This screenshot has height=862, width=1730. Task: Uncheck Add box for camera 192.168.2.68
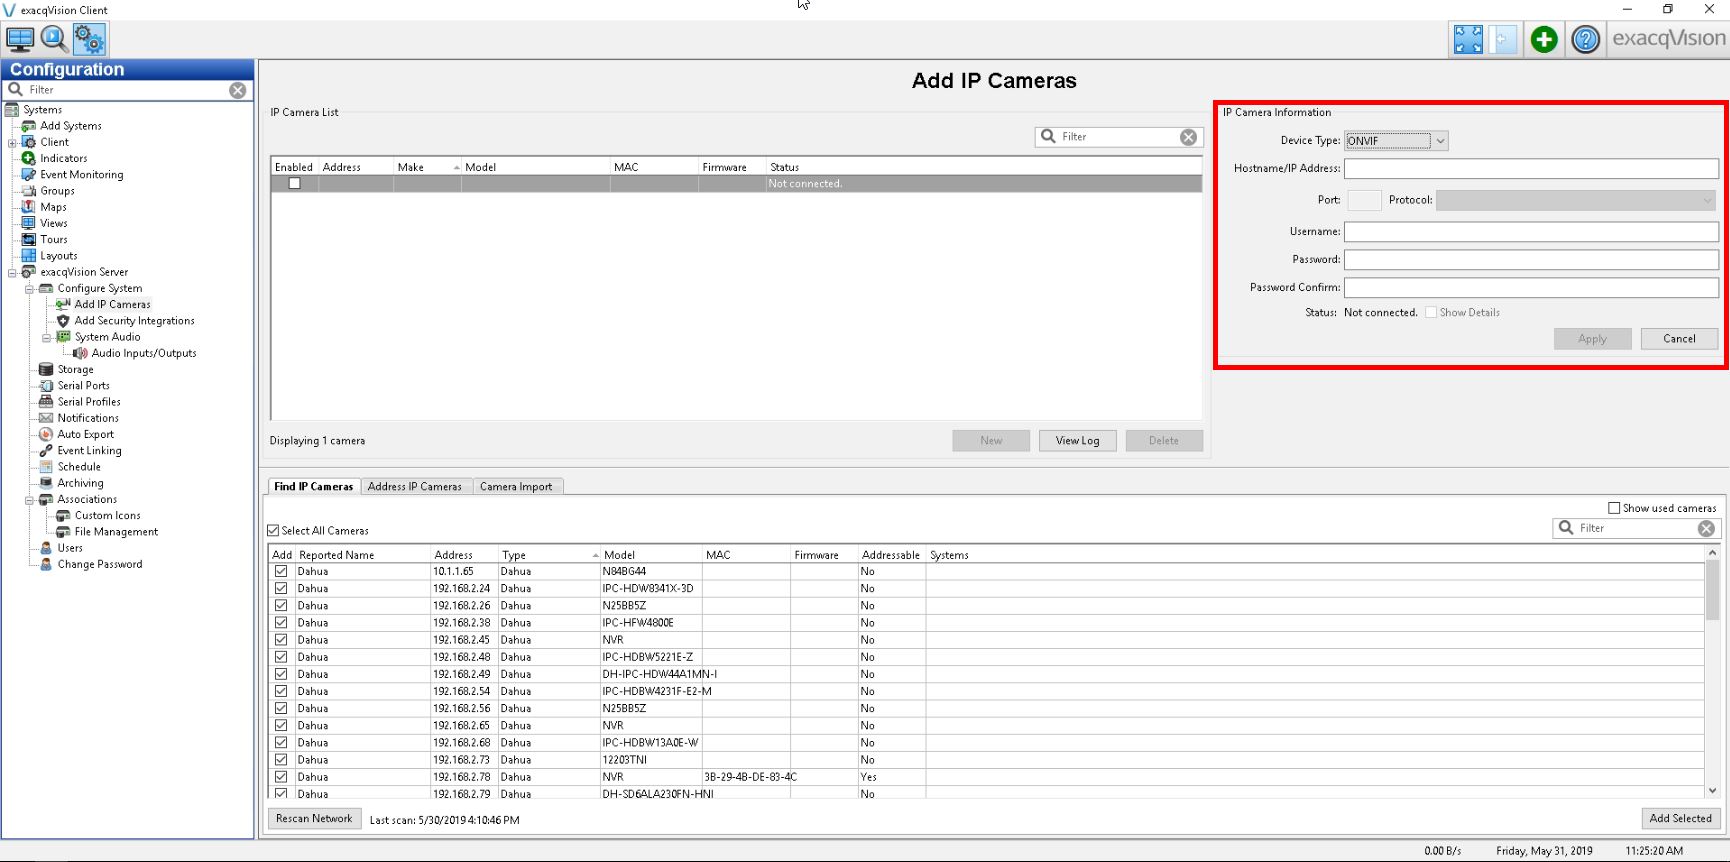[281, 743]
